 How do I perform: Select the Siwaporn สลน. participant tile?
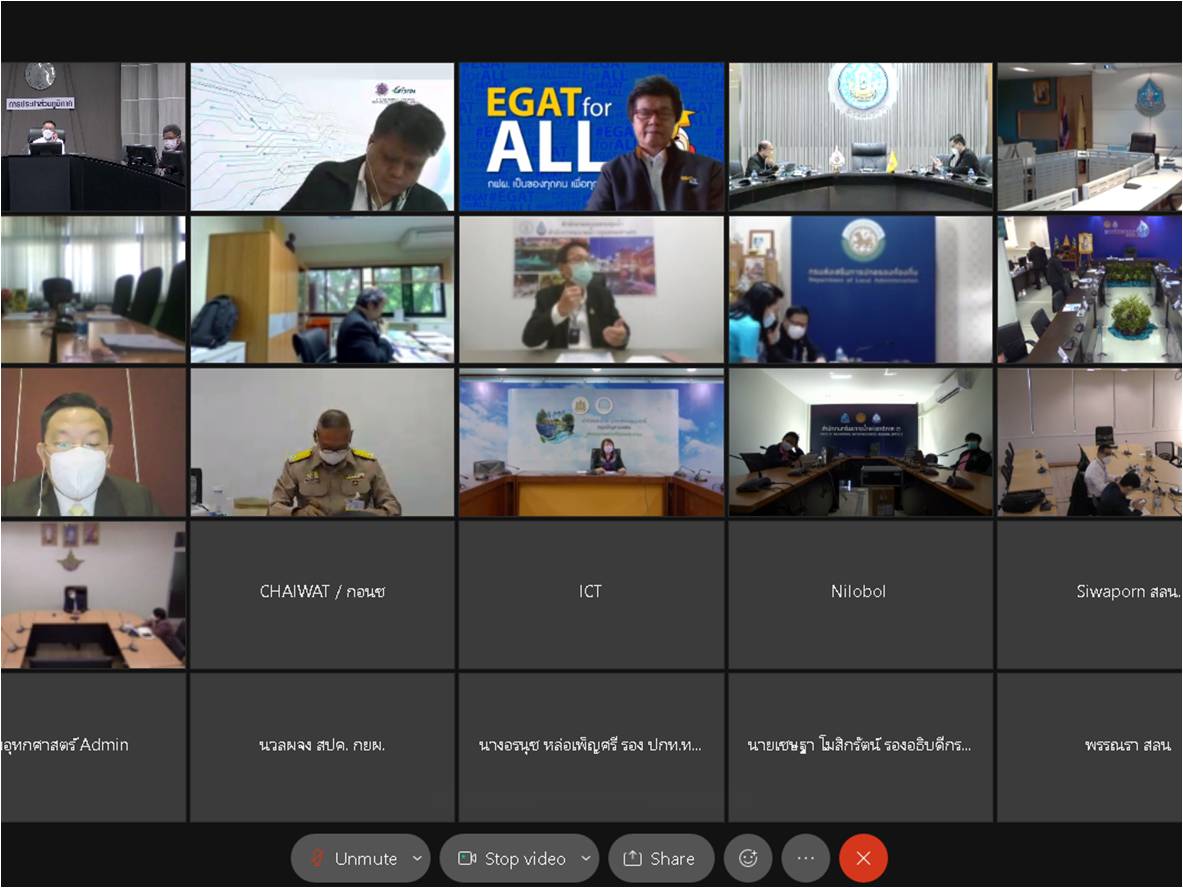coord(1090,593)
